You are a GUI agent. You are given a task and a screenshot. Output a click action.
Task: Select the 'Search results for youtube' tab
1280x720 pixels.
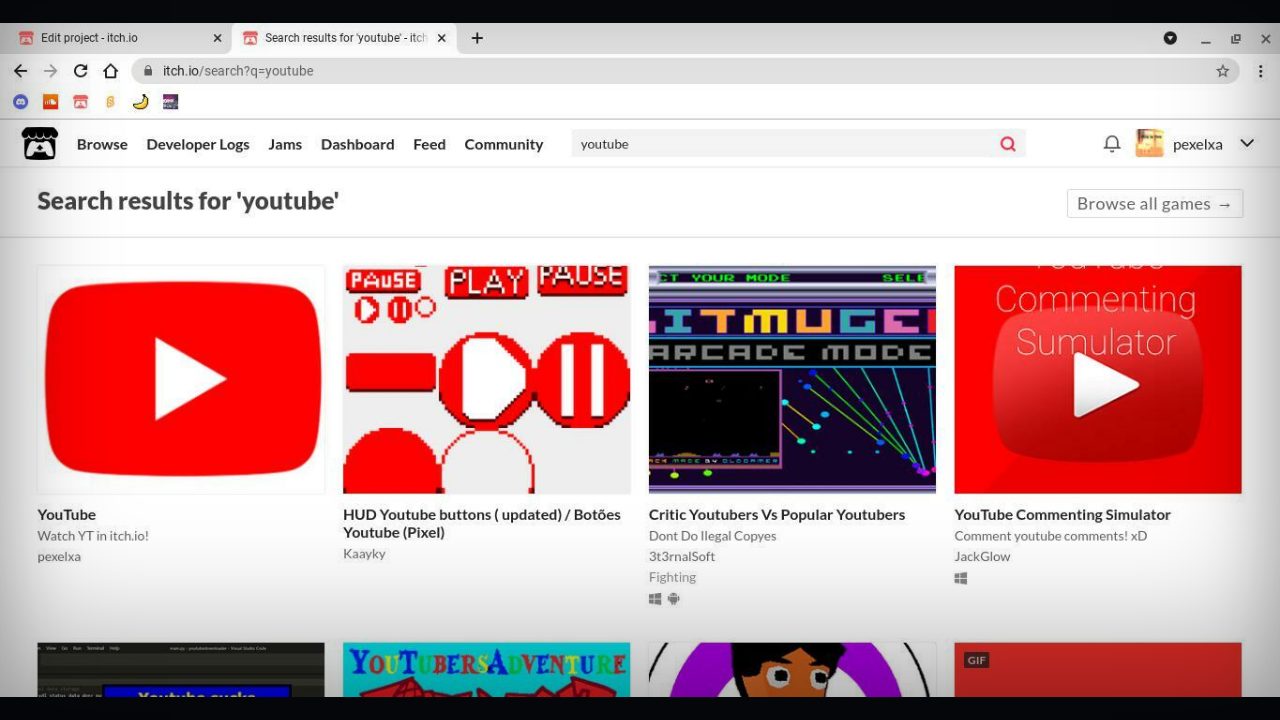point(345,38)
